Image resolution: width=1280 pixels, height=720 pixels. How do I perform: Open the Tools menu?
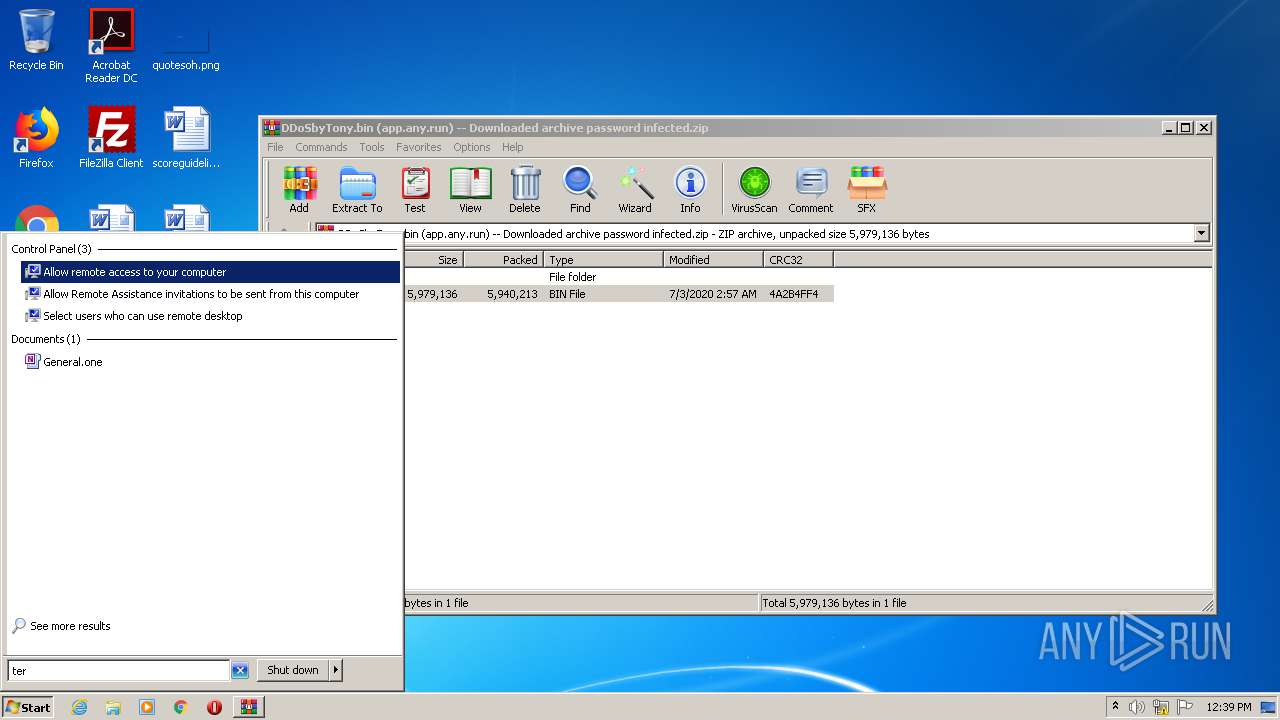click(372, 147)
